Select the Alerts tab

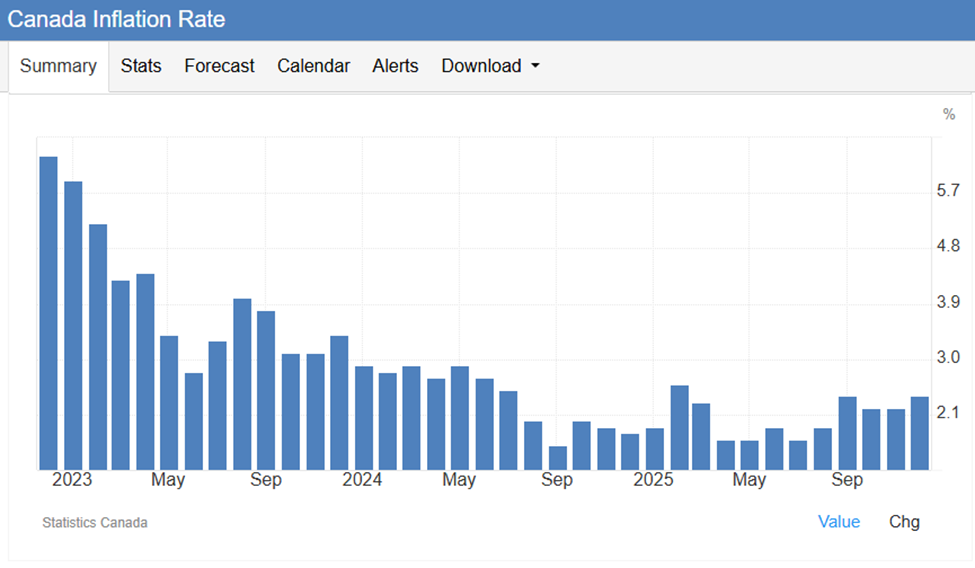(x=395, y=66)
